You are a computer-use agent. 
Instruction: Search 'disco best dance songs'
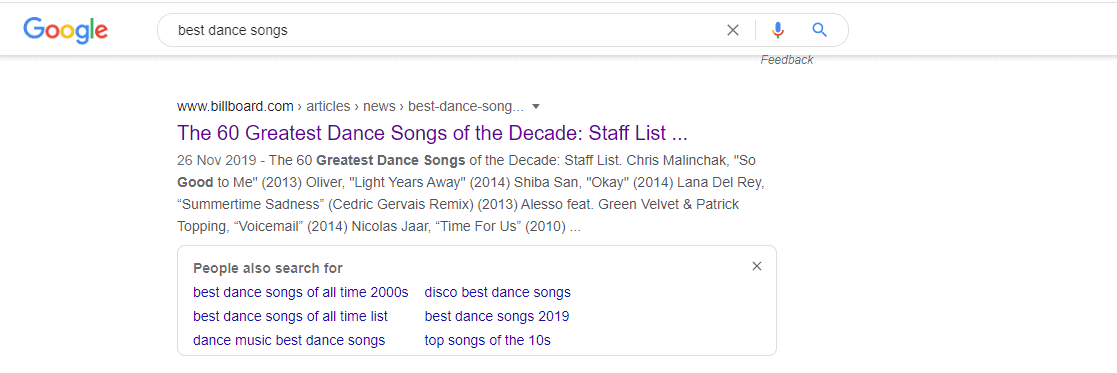[498, 292]
